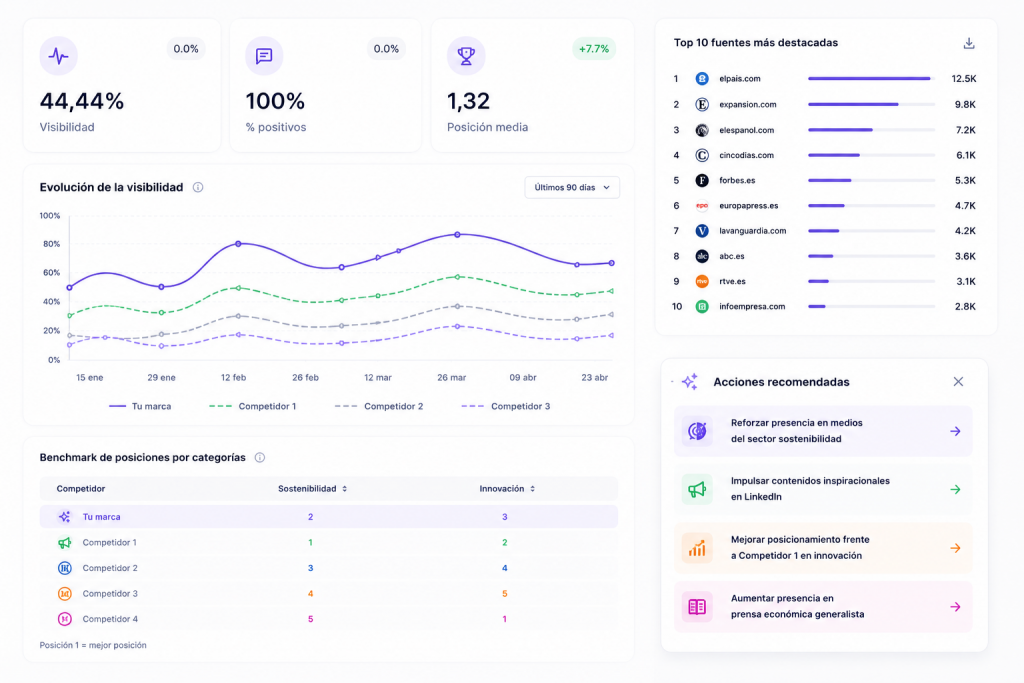Click the Visibilidad pulse icon
This screenshot has width=1024, height=683.
[59, 56]
